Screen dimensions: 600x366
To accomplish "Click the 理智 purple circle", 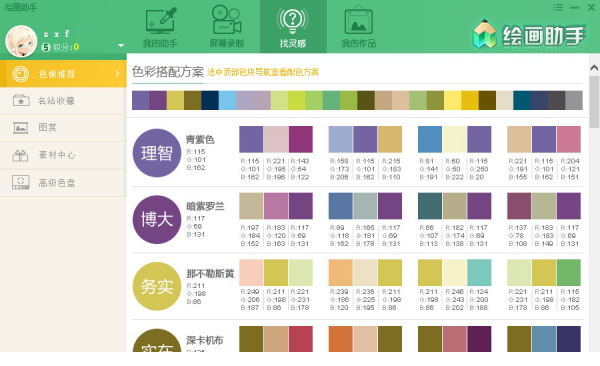I will [x=157, y=153].
